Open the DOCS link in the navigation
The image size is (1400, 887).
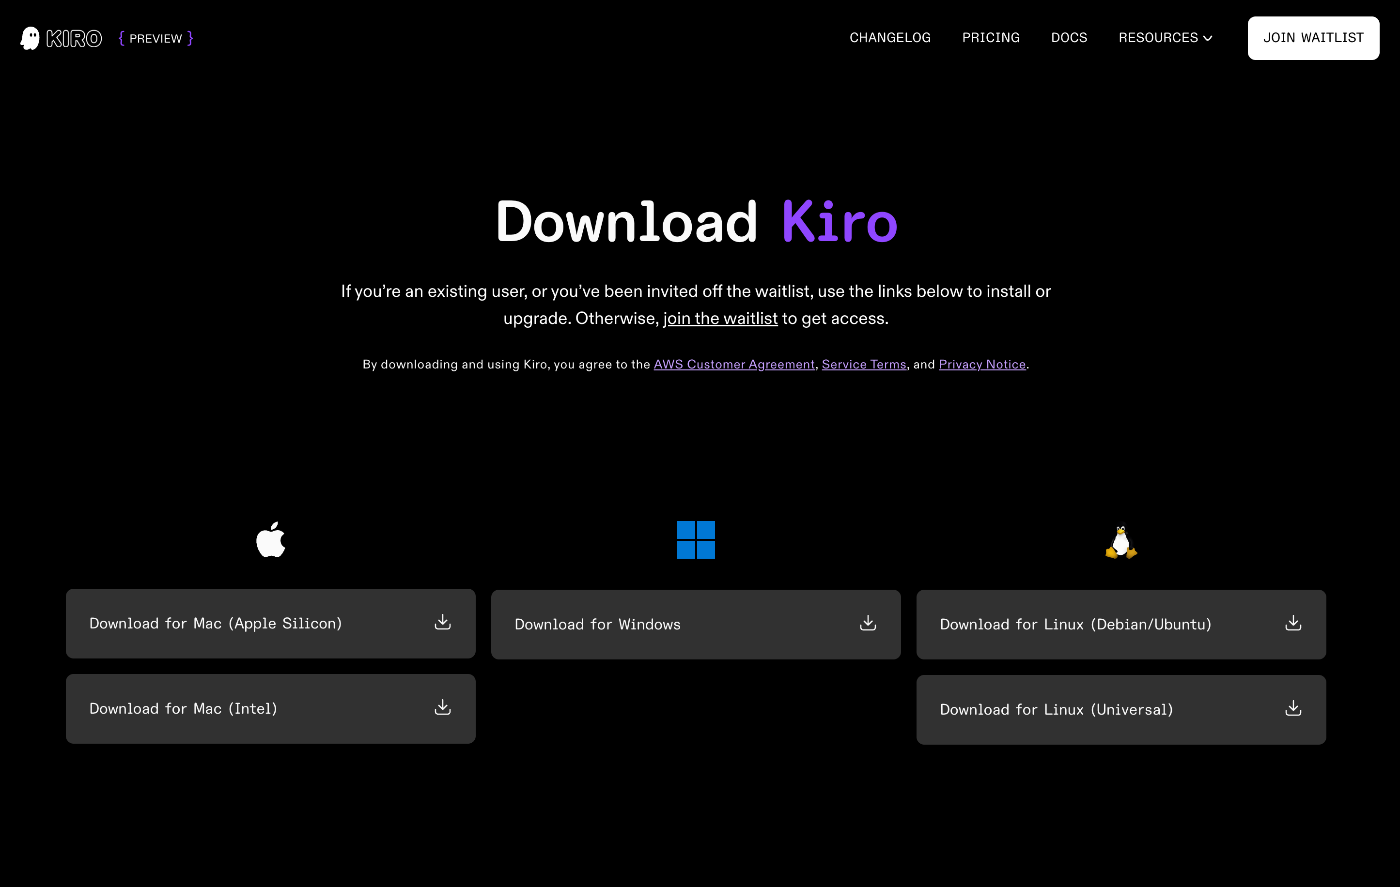(x=1069, y=38)
